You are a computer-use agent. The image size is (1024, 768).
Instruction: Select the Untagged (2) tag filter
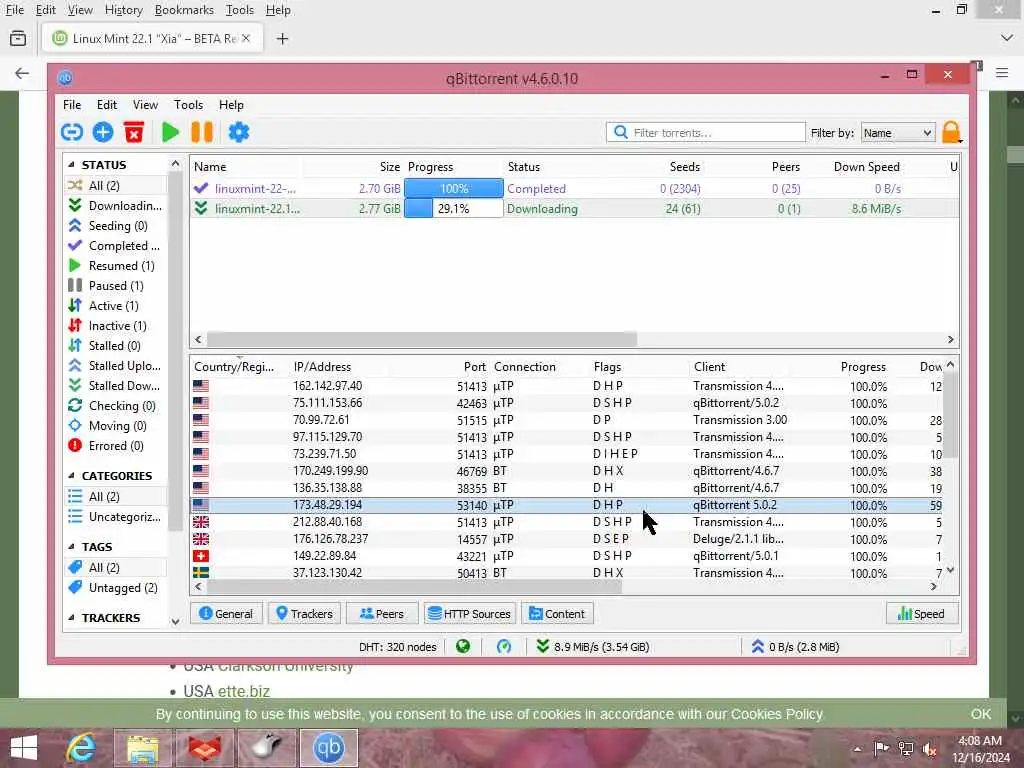[x=115, y=588]
